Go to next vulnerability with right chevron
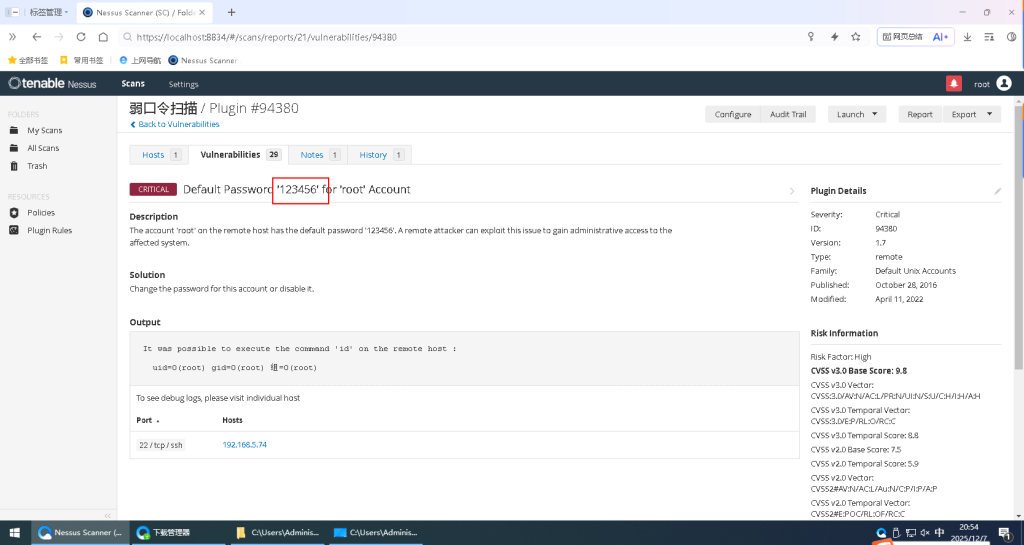 [x=792, y=191]
